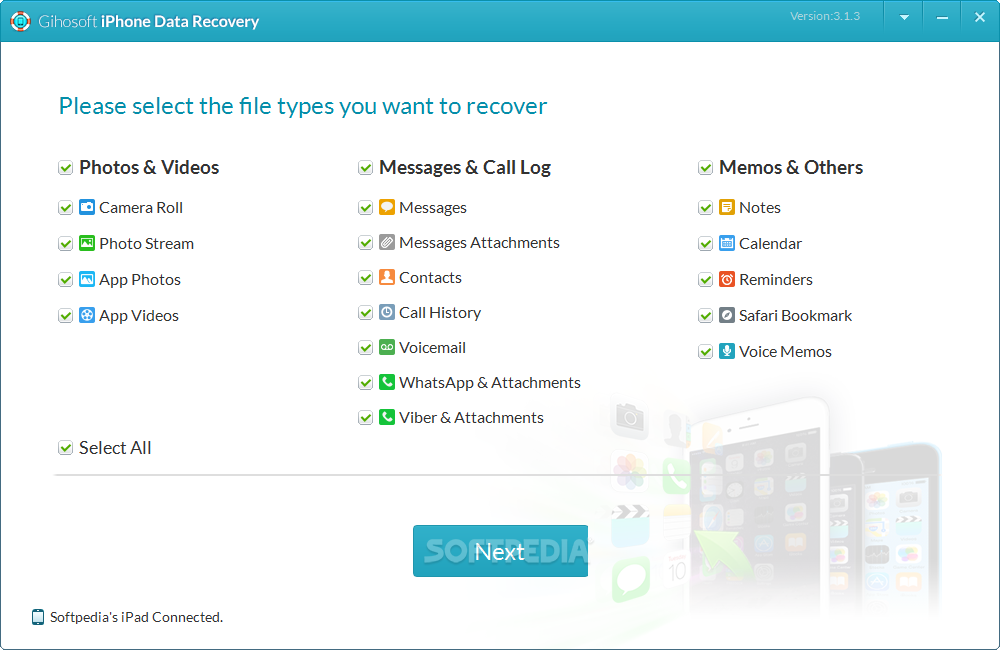Click the Camera Roll camera icon

[x=87, y=207]
